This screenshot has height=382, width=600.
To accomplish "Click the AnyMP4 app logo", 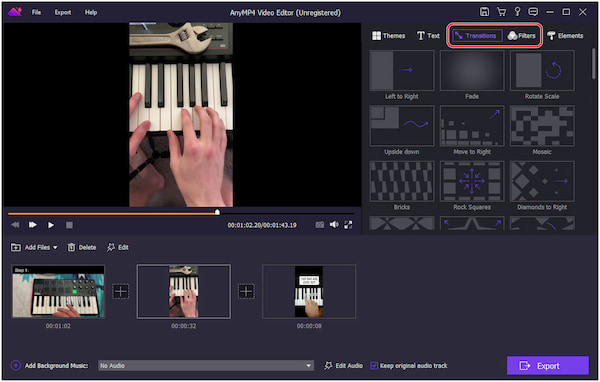I will 15,12.
